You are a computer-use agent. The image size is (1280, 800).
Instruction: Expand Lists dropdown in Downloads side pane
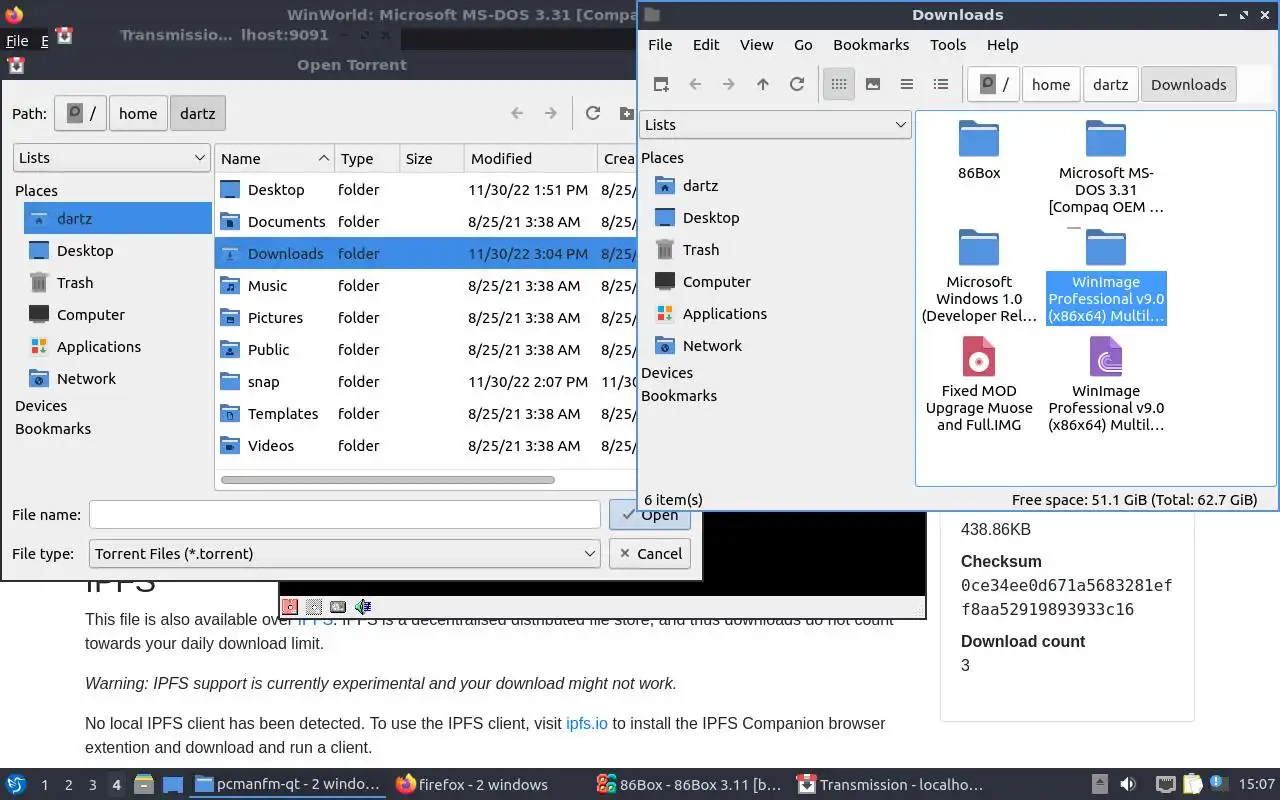(775, 125)
